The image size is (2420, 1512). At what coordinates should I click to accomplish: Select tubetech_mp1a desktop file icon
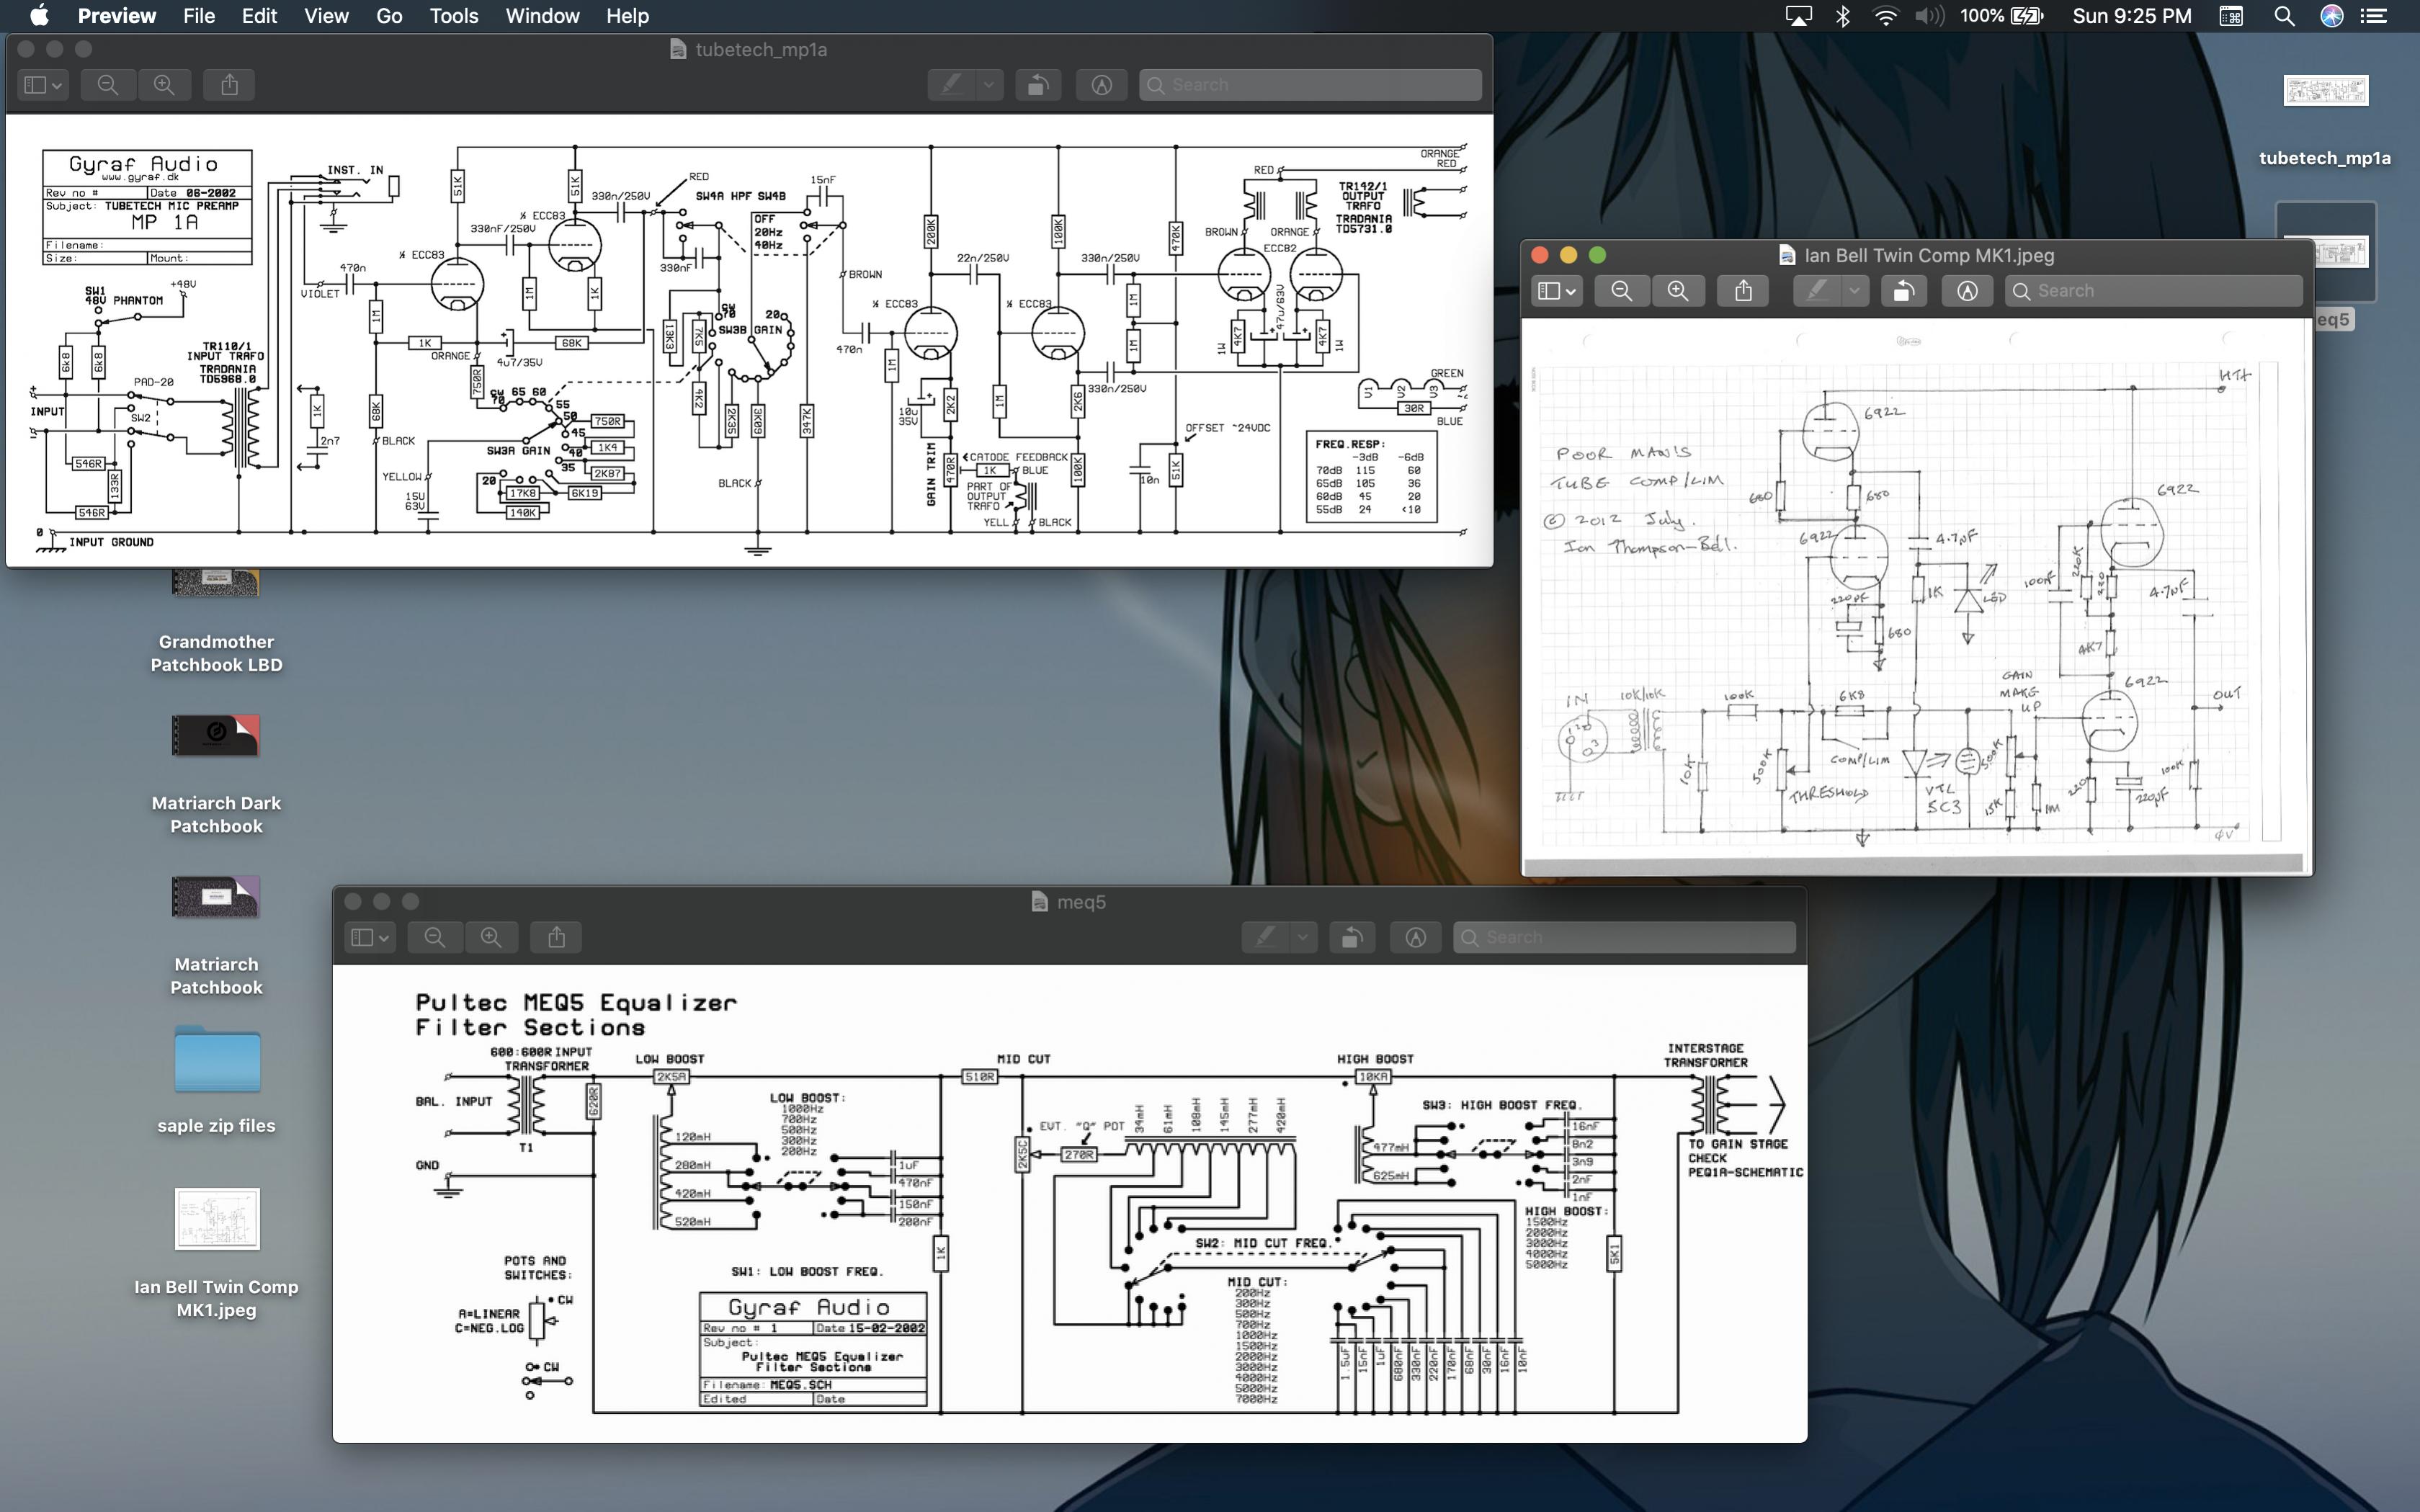[2325, 91]
